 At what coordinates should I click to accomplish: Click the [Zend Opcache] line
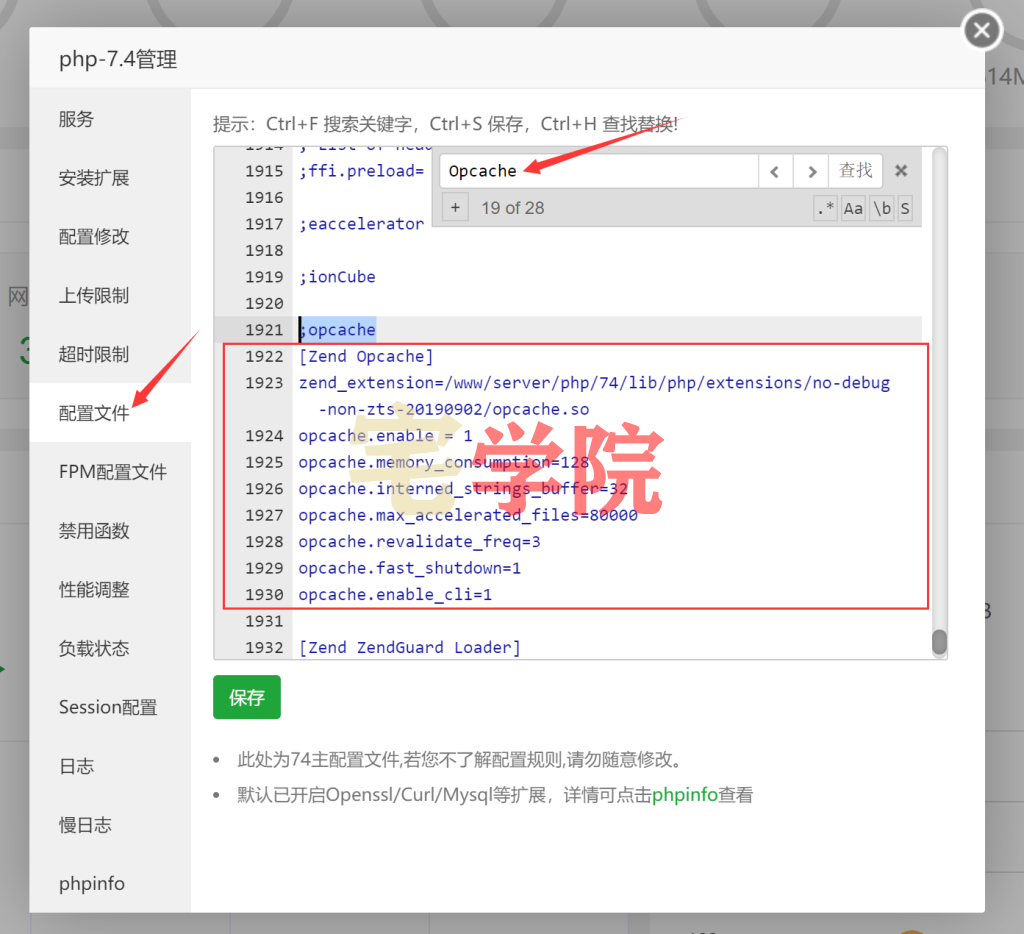366,357
